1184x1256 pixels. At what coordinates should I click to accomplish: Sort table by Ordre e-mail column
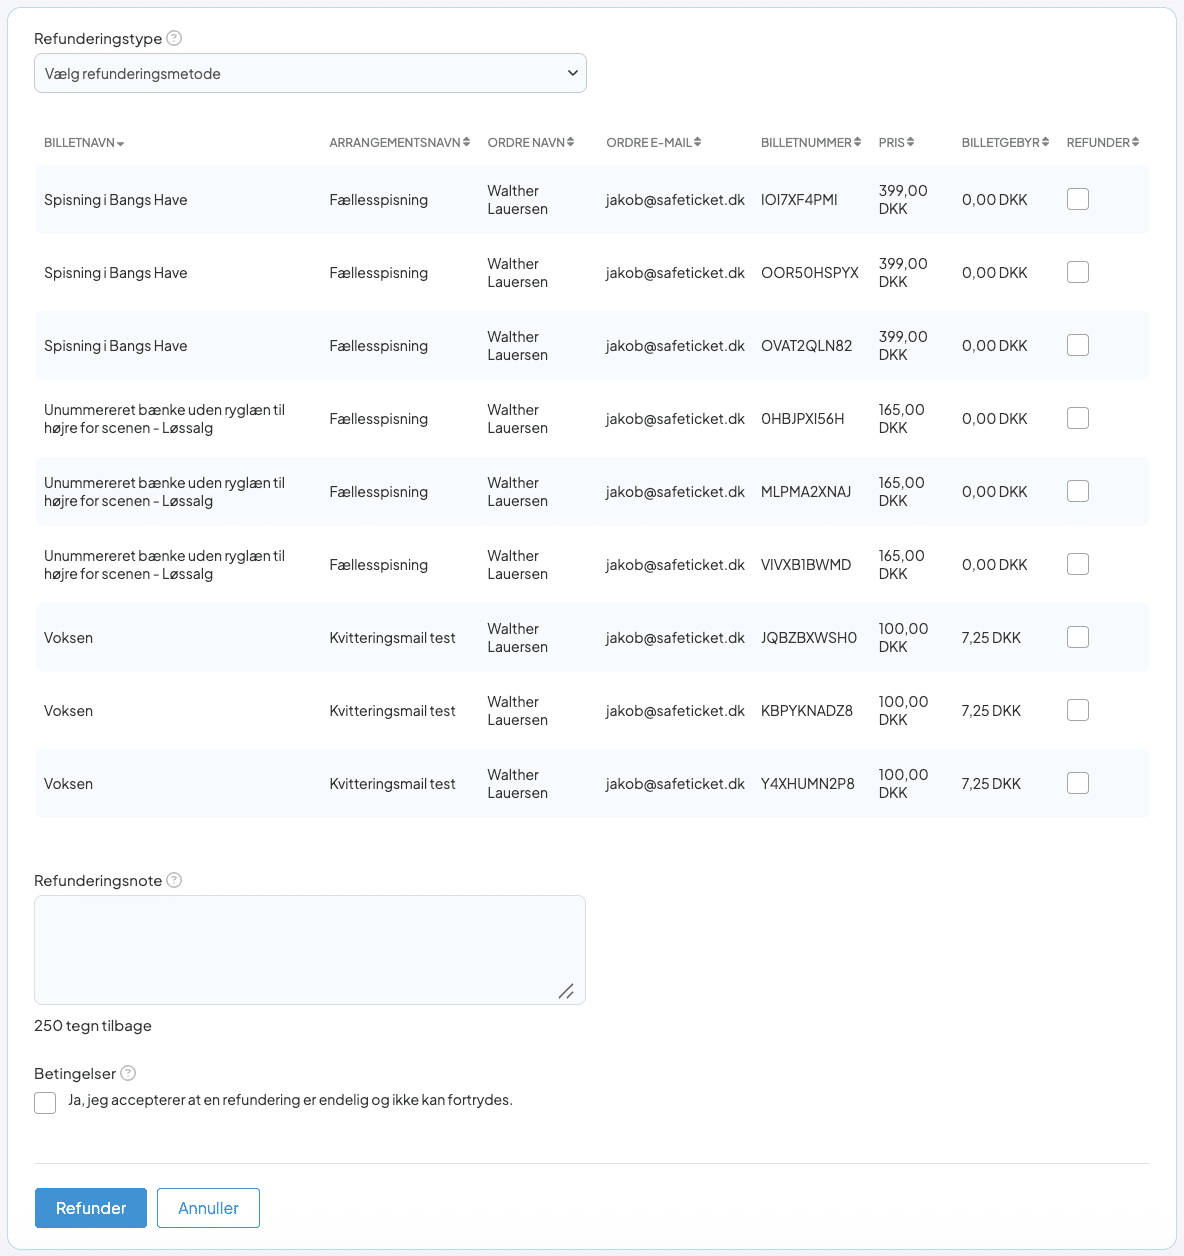tap(697, 142)
